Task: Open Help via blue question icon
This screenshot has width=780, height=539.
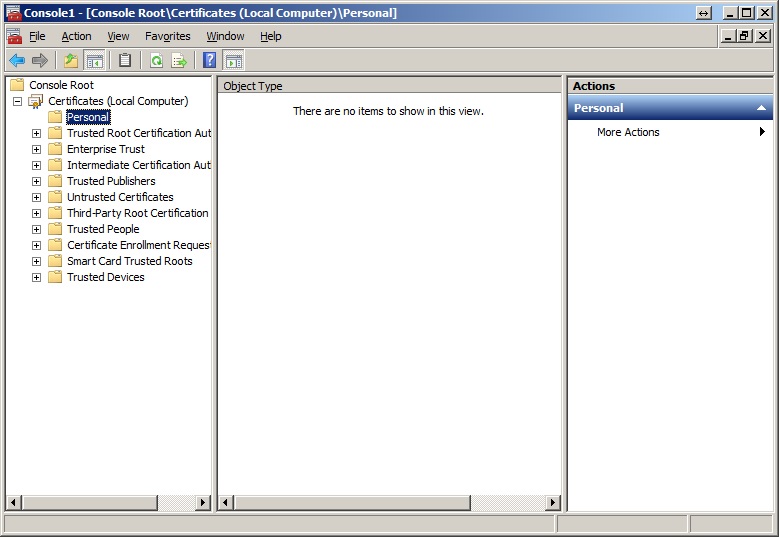Action: 210,61
